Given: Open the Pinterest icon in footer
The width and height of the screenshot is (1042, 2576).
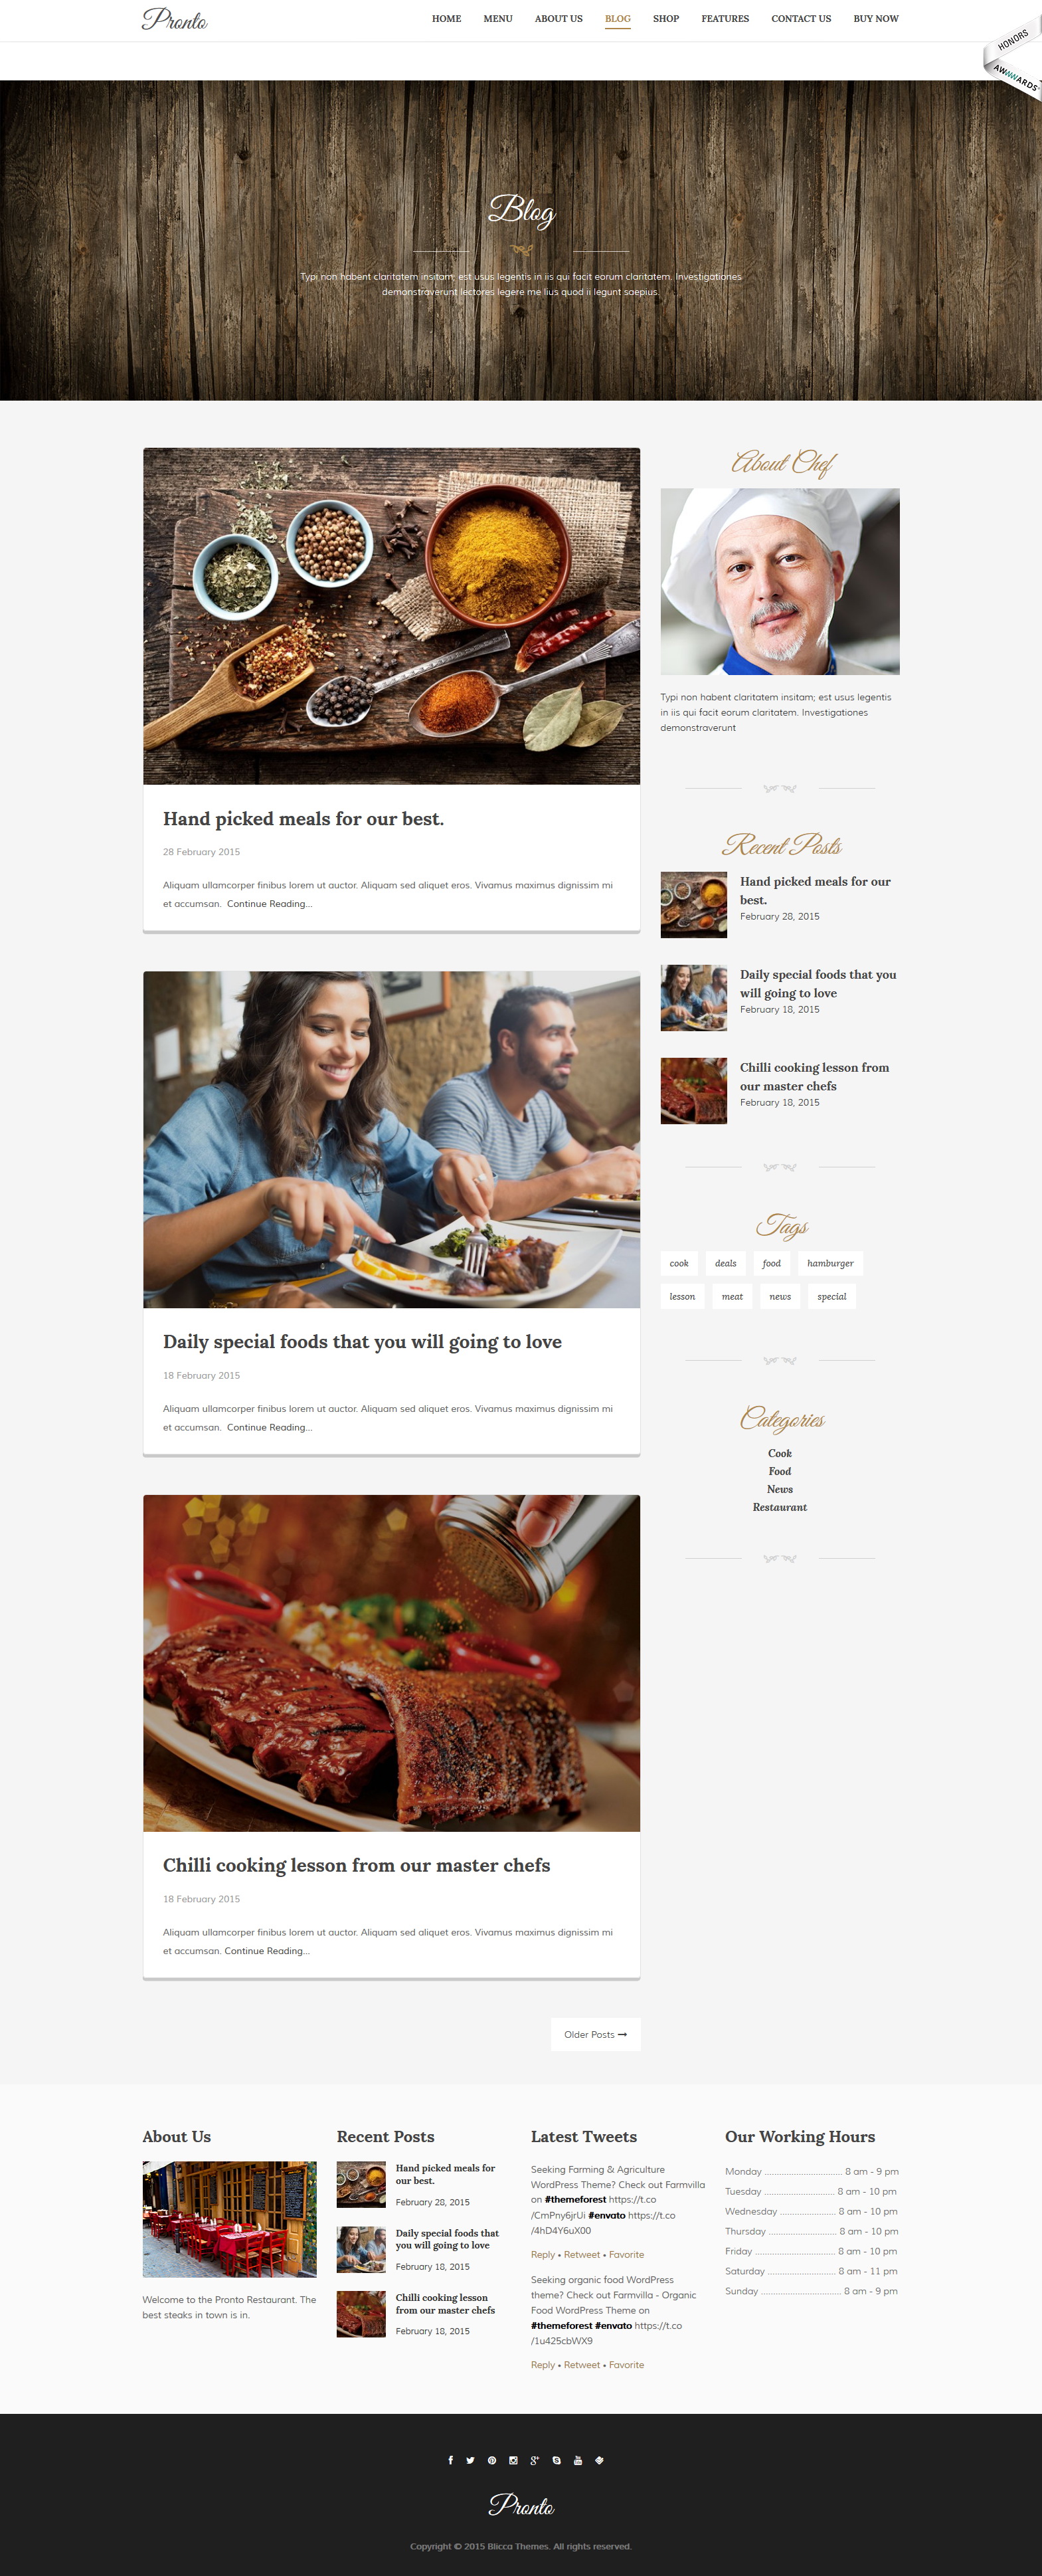Looking at the screenshot, I should (x=492, y=2460).
